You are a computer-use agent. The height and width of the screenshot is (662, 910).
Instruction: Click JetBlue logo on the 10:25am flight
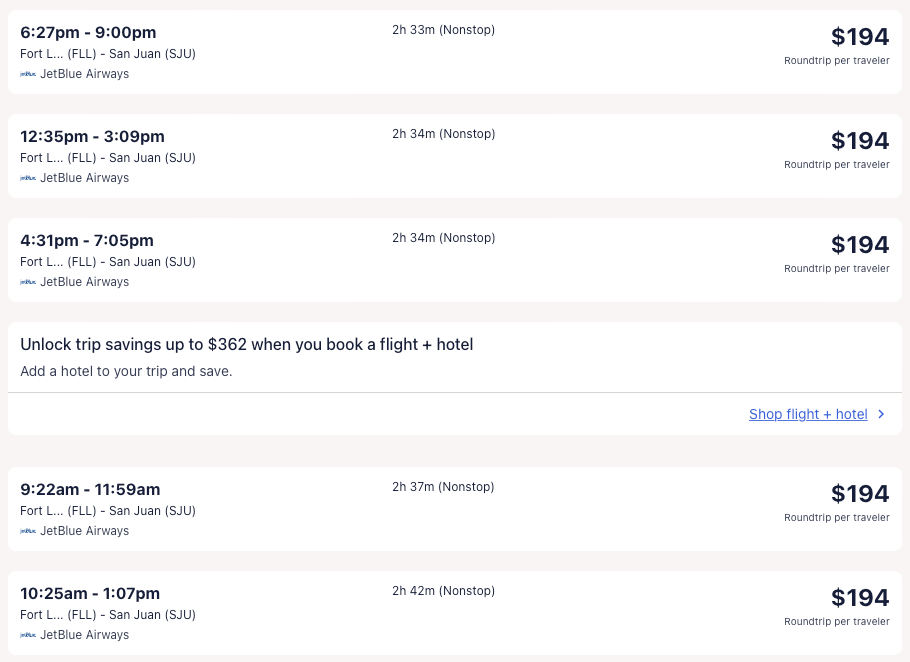click(28, 635)
